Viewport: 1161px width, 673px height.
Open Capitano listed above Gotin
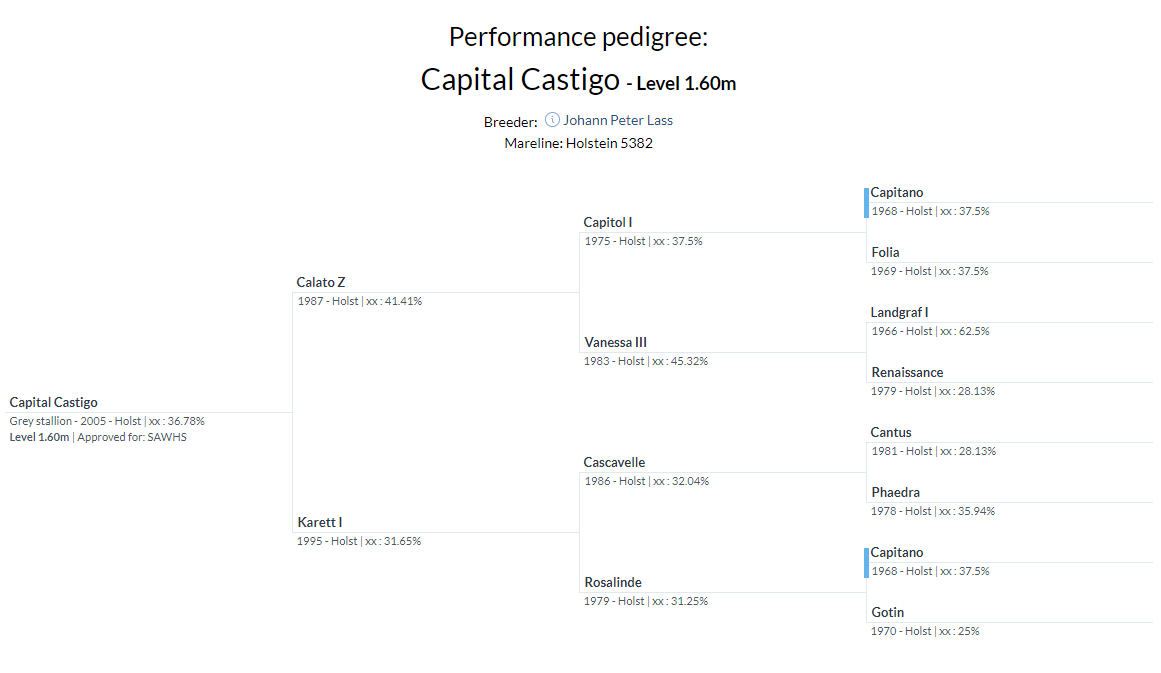click(x=897, y=552)
